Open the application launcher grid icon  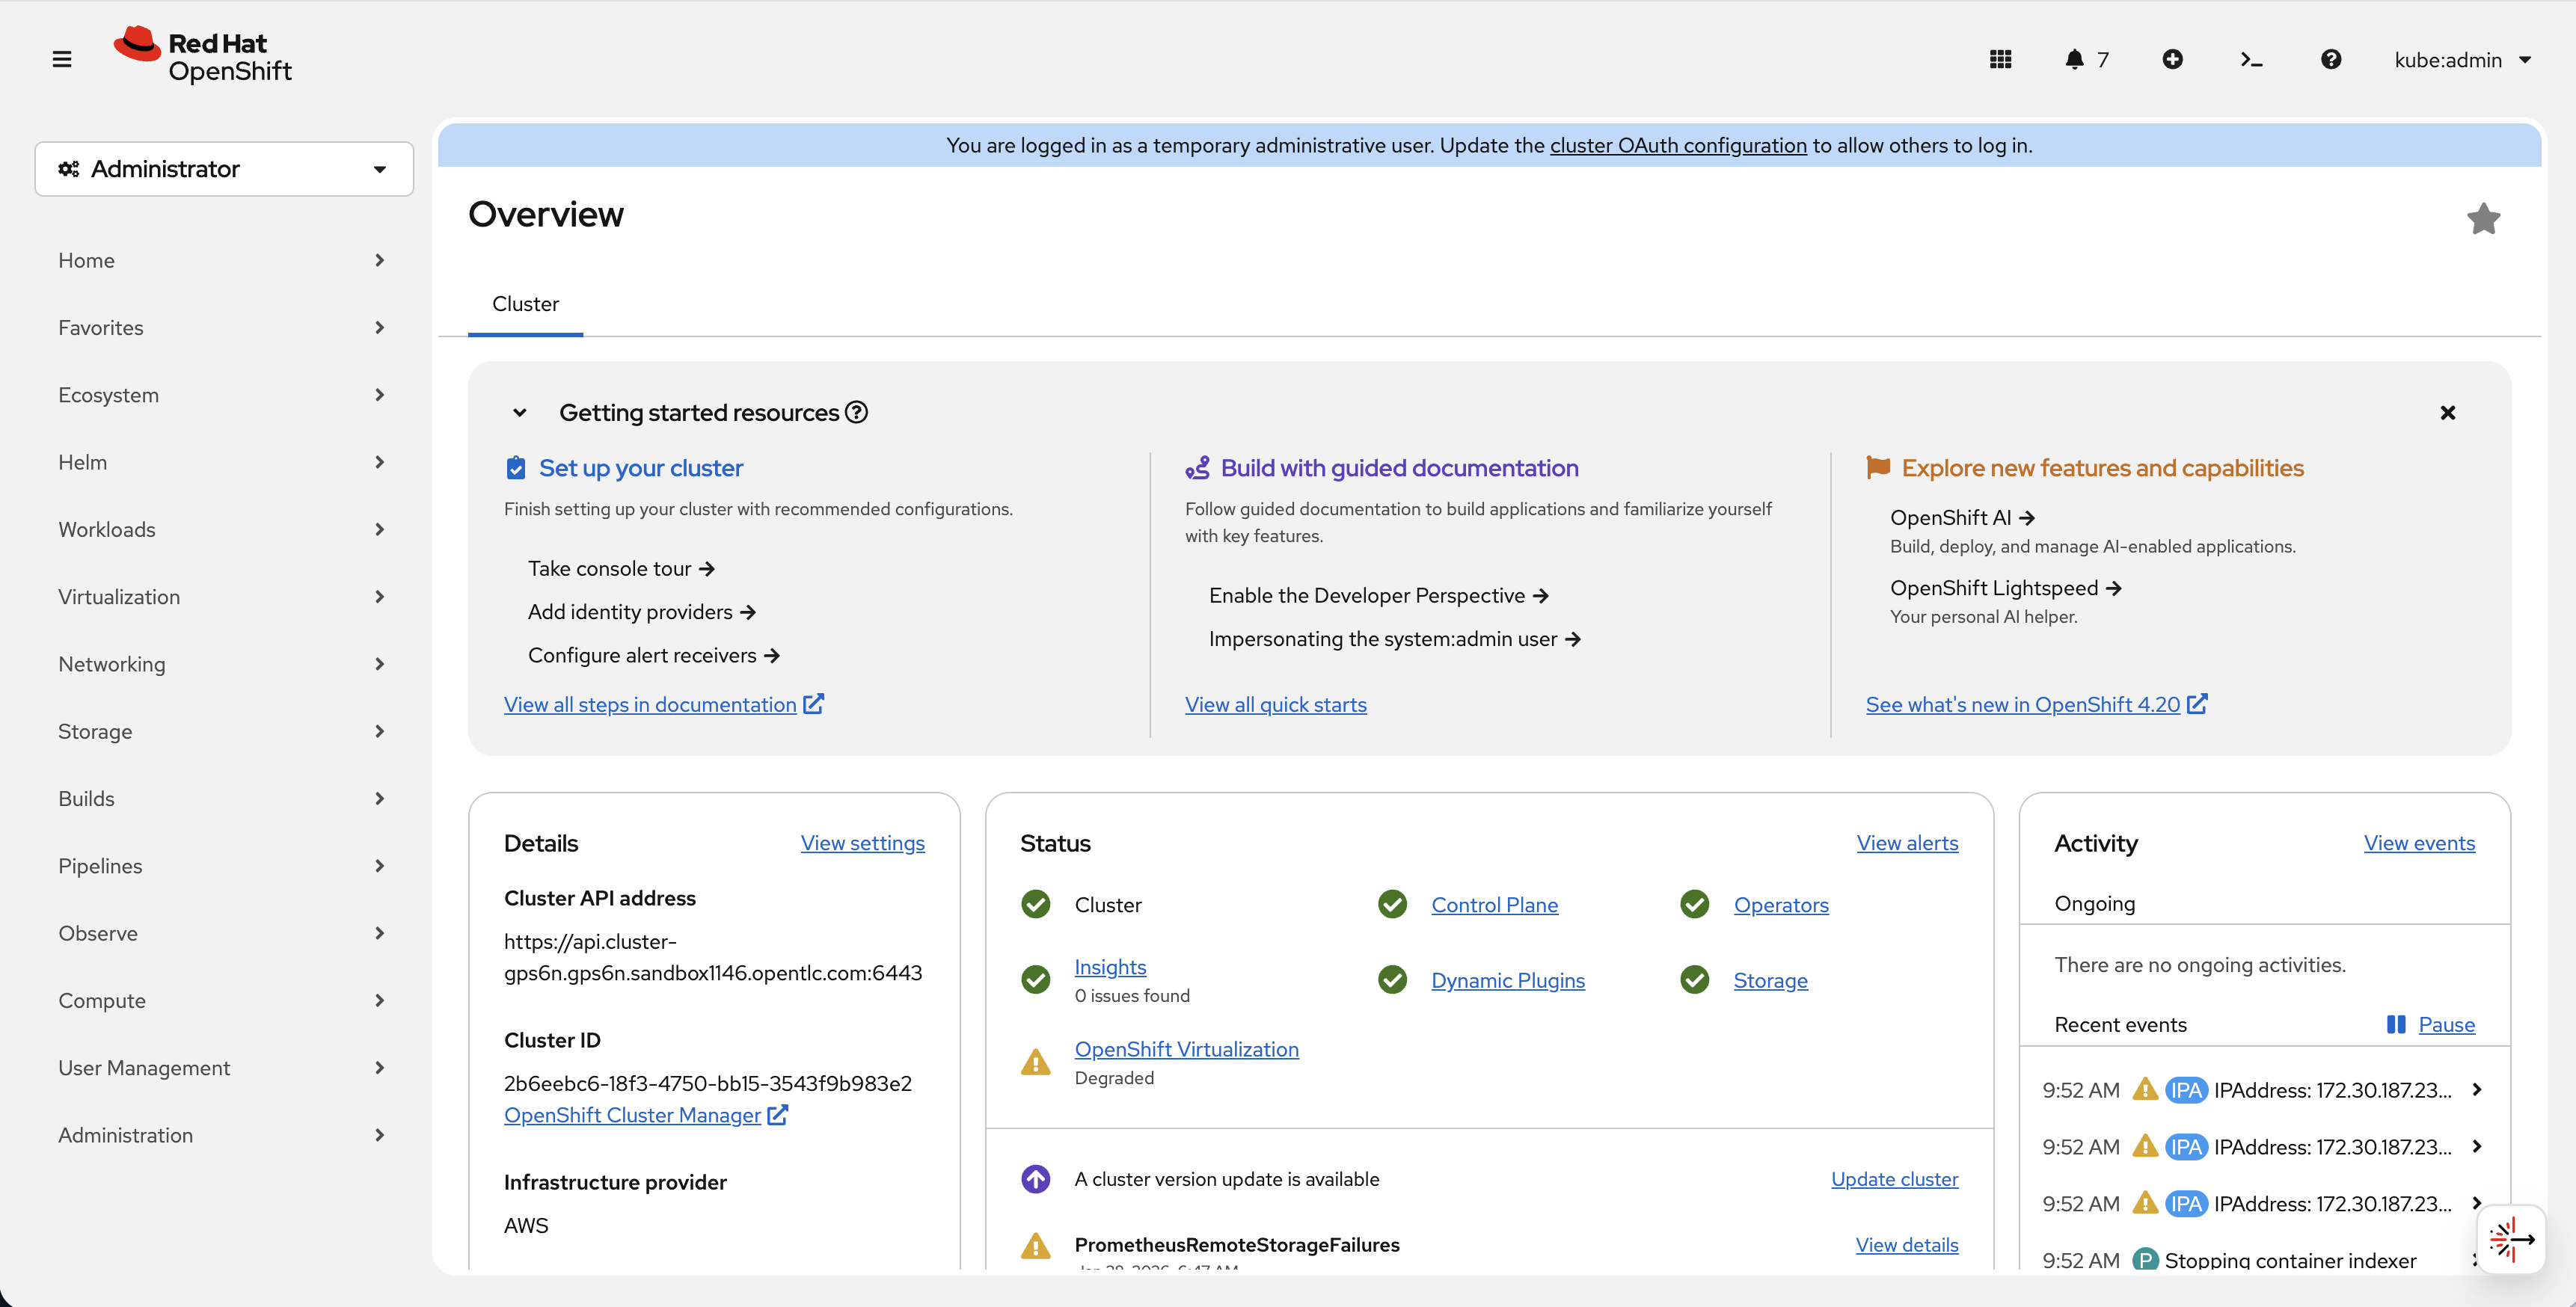click(2000, 60)
